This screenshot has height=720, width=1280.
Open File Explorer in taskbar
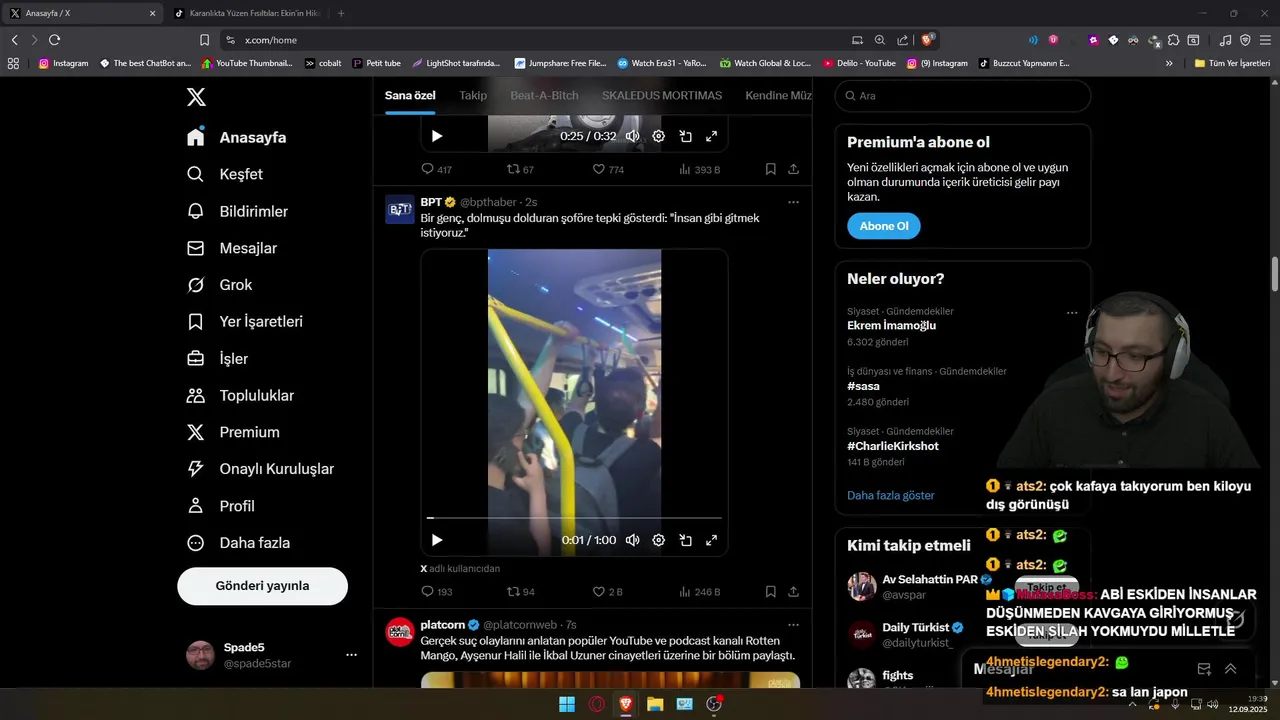(x=655, y=704)
